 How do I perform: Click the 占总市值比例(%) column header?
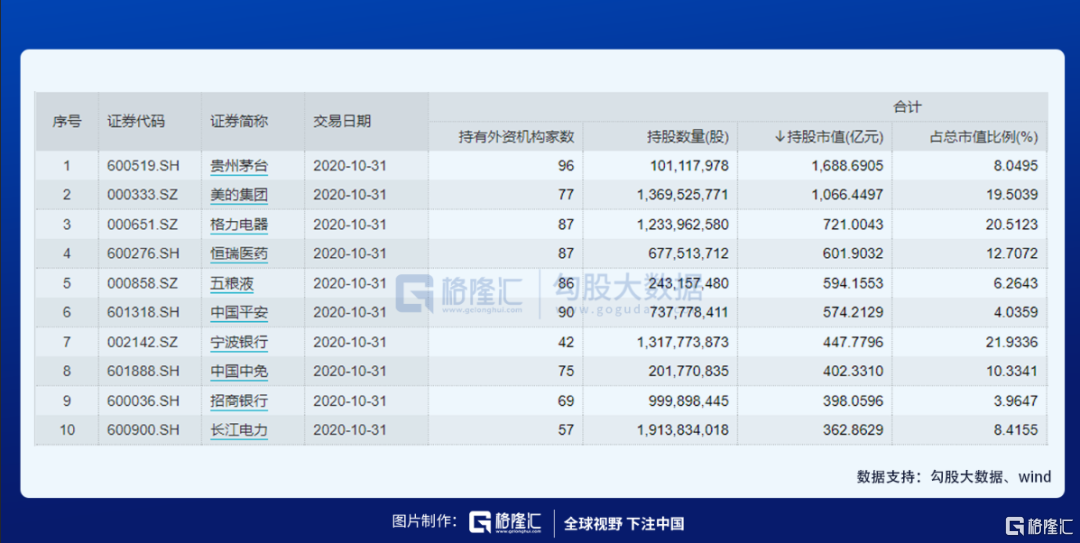984,137
